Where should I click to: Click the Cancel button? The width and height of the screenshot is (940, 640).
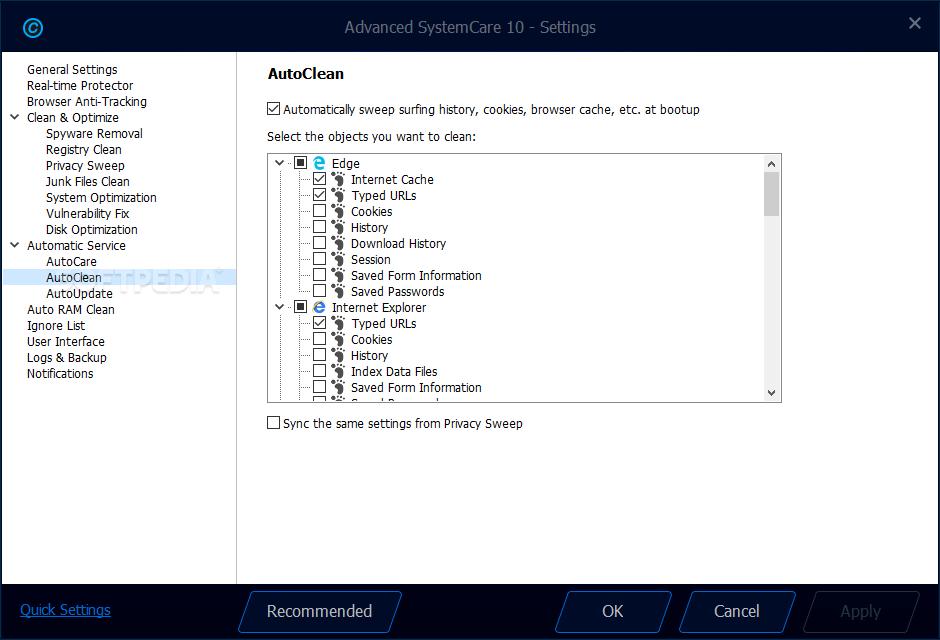737,611
